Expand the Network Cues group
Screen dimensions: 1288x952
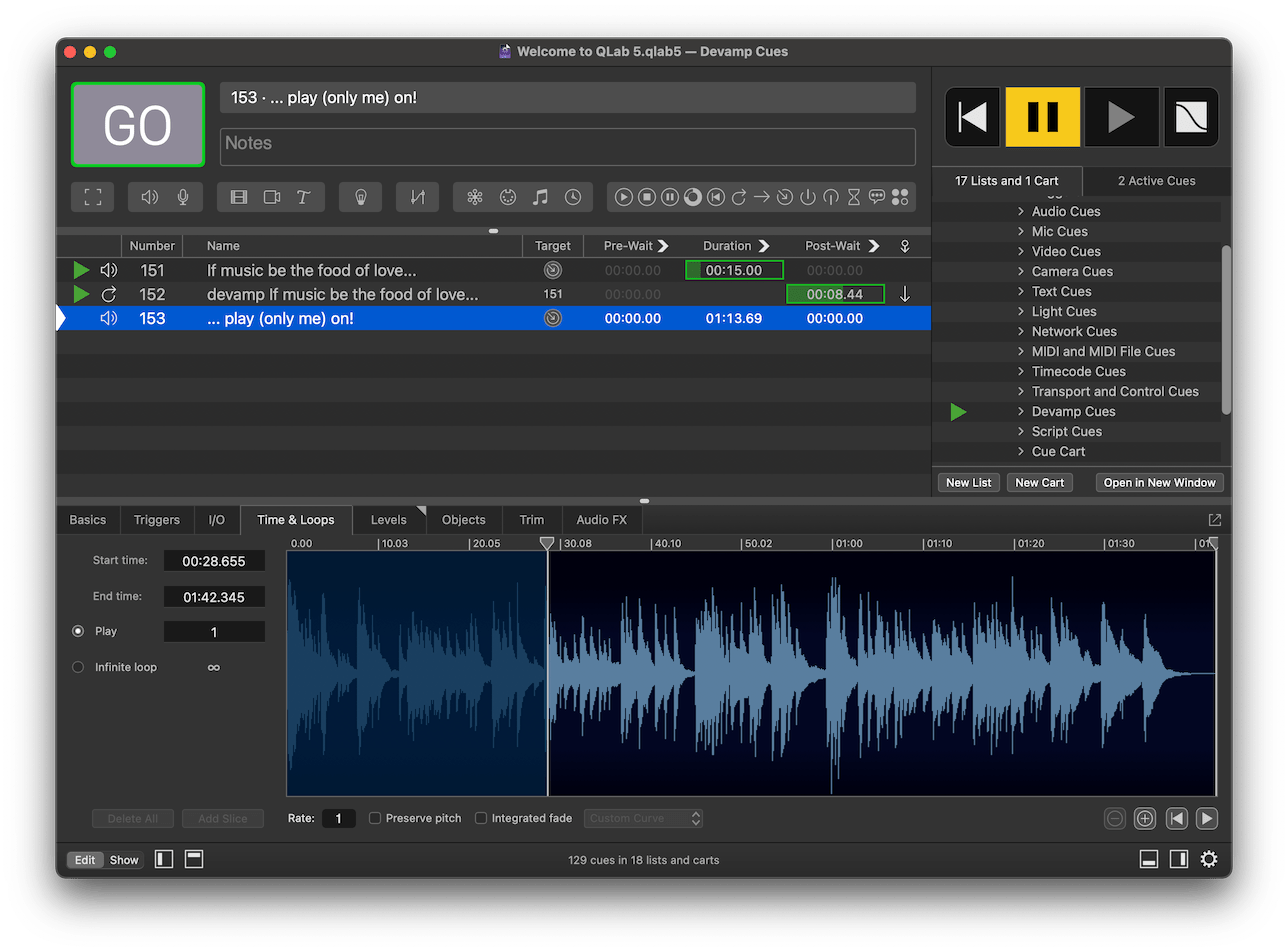(1019, 331)
